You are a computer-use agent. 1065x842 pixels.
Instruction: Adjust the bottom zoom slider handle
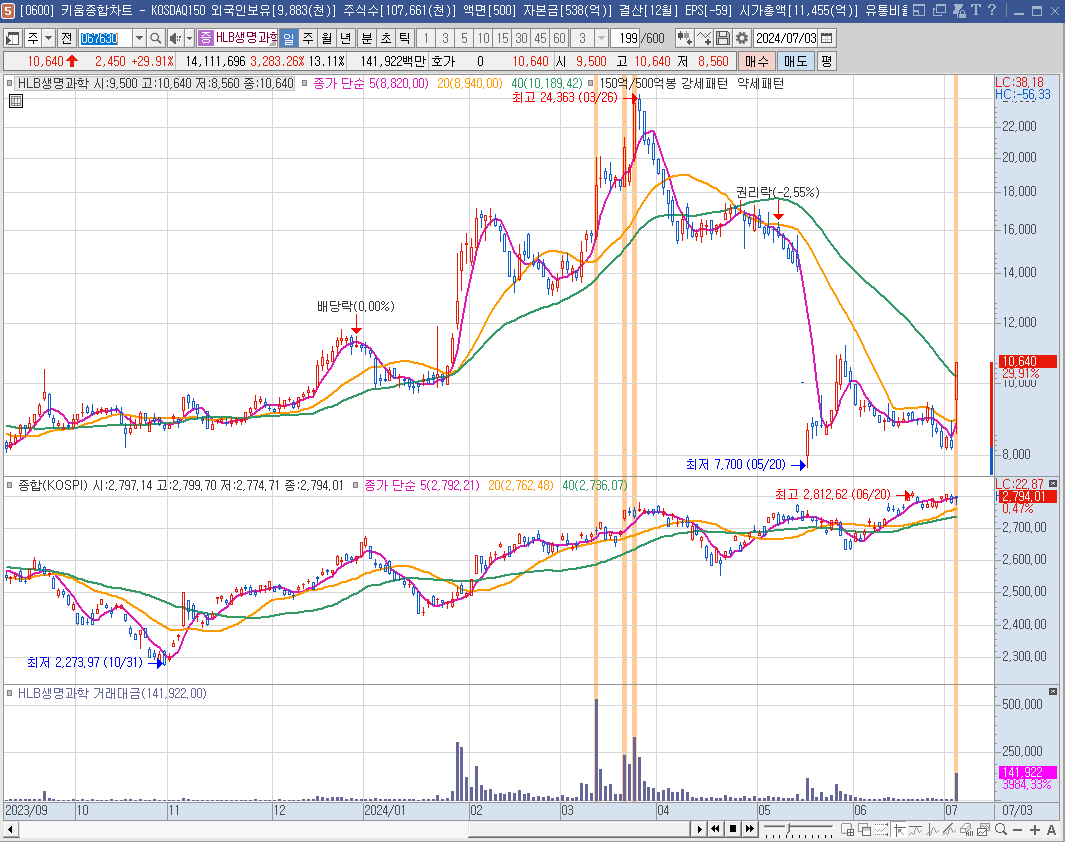(789, 829)
